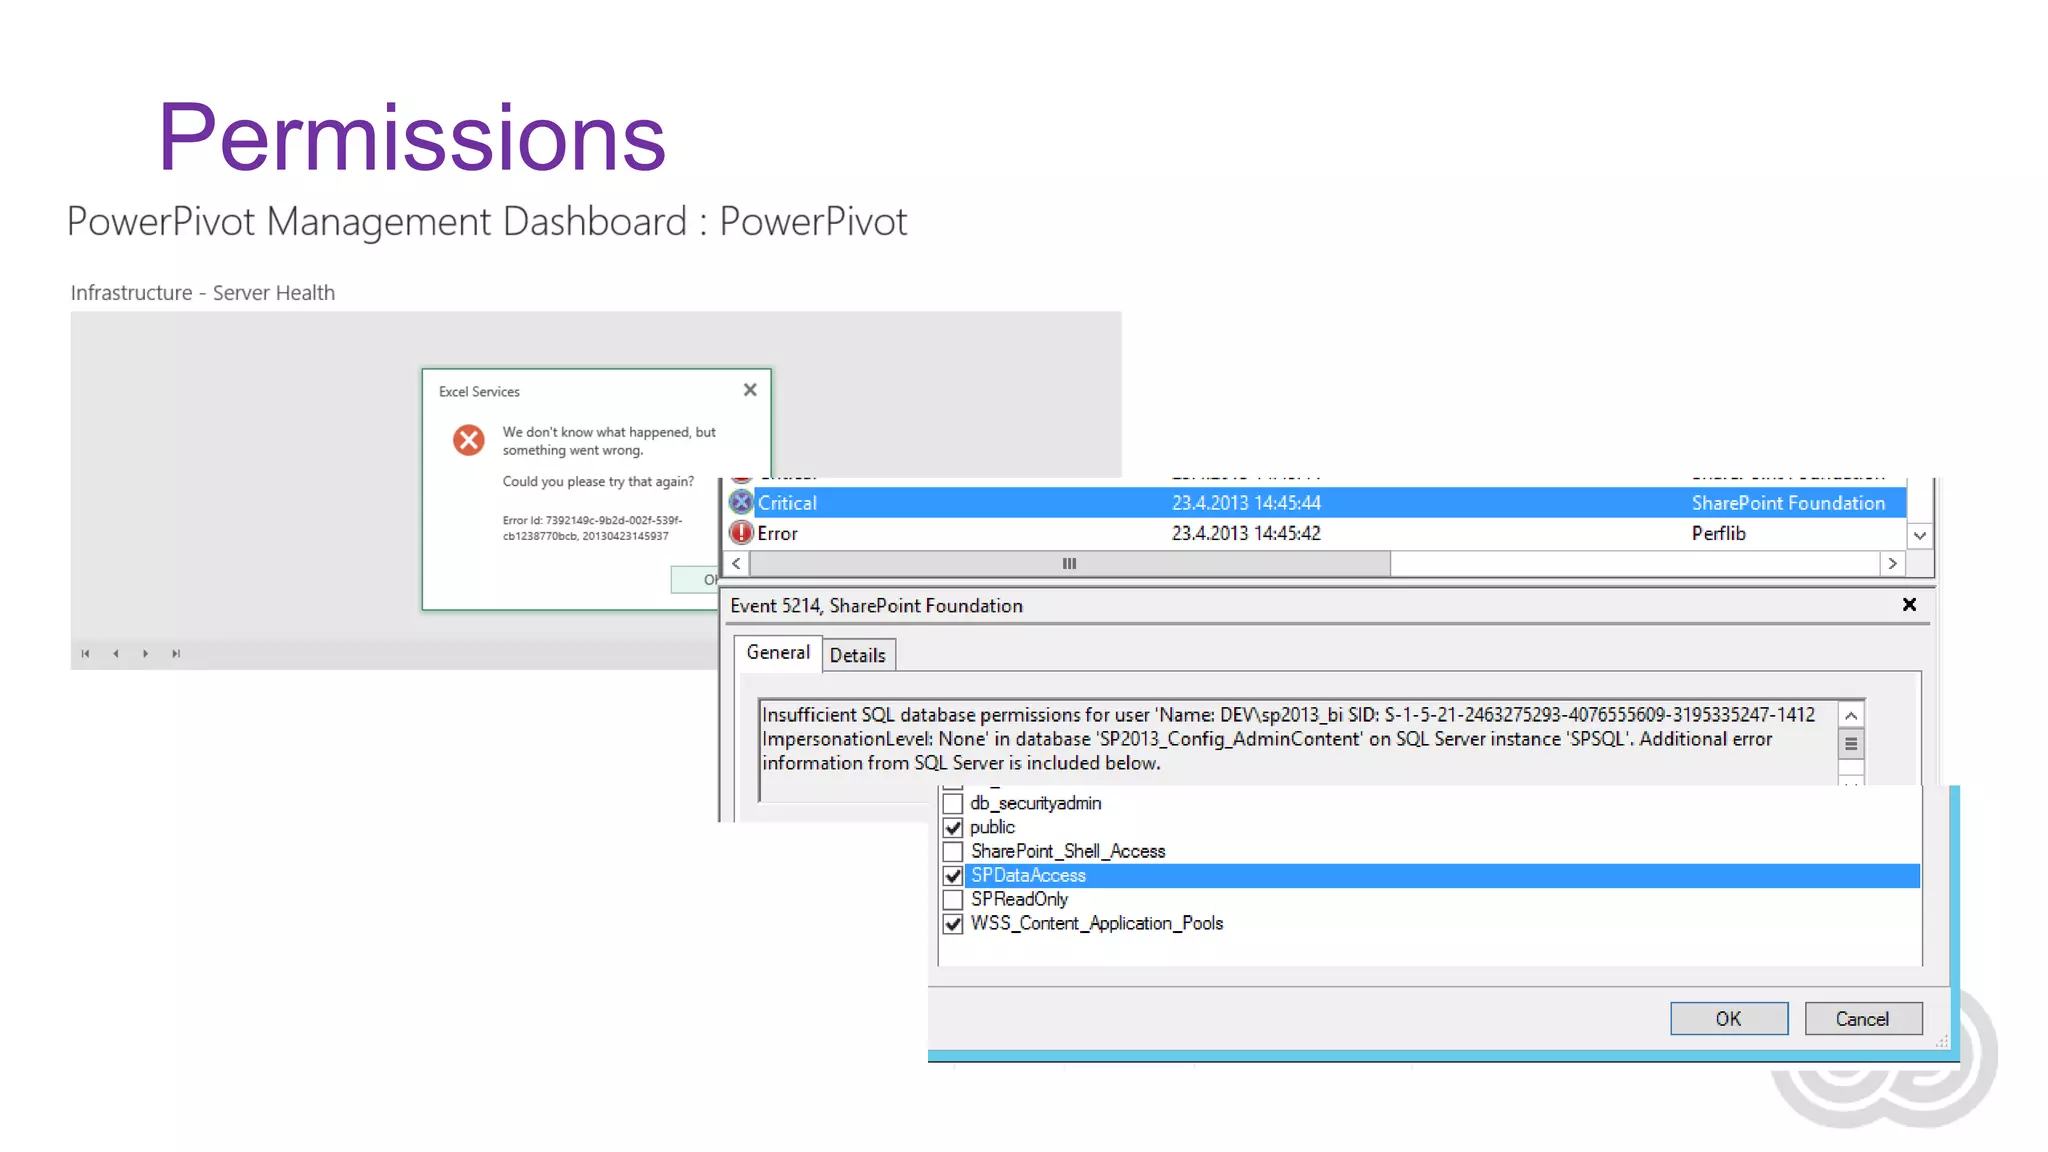Click up arrow of description scrollbar

coord(1851,716)
